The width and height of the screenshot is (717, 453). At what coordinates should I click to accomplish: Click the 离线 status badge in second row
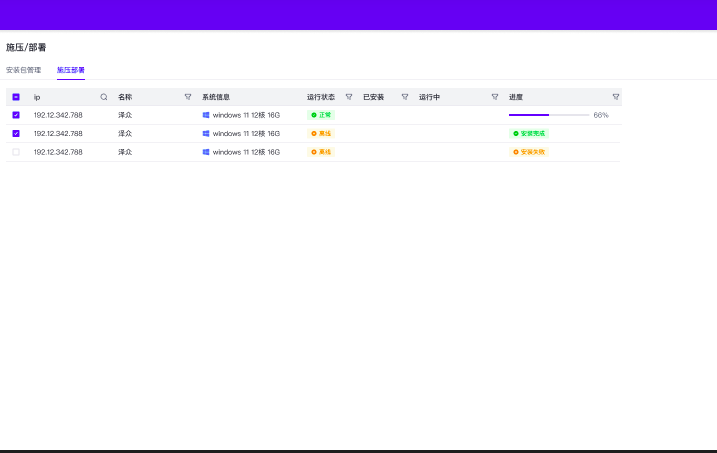click(x=321, y=133)
